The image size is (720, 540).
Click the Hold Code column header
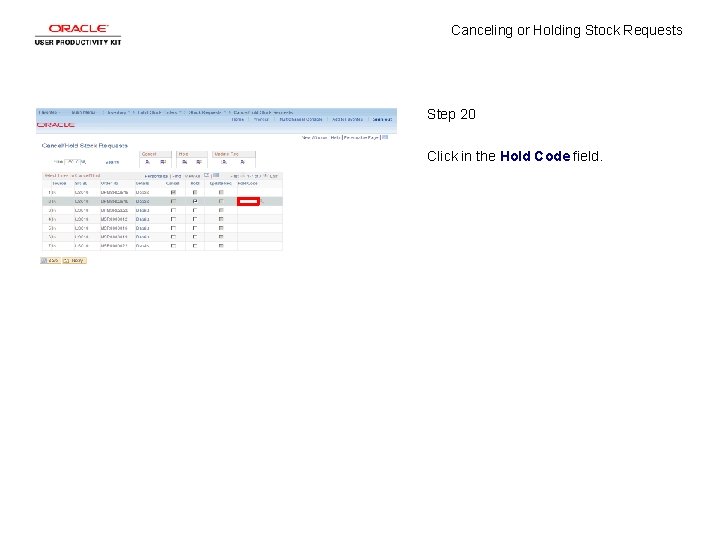pyautogui.click(x=248, y=184)
